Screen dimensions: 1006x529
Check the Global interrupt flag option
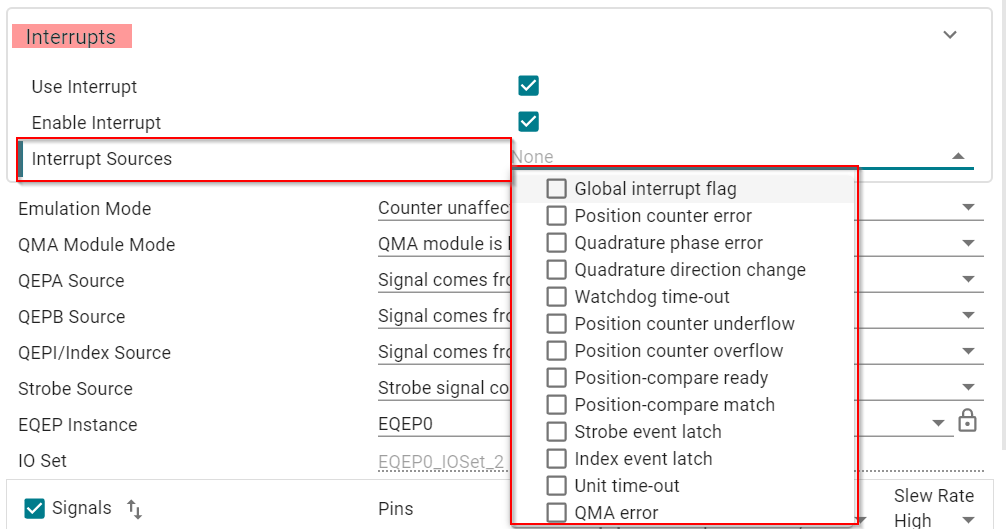(557, 188)
